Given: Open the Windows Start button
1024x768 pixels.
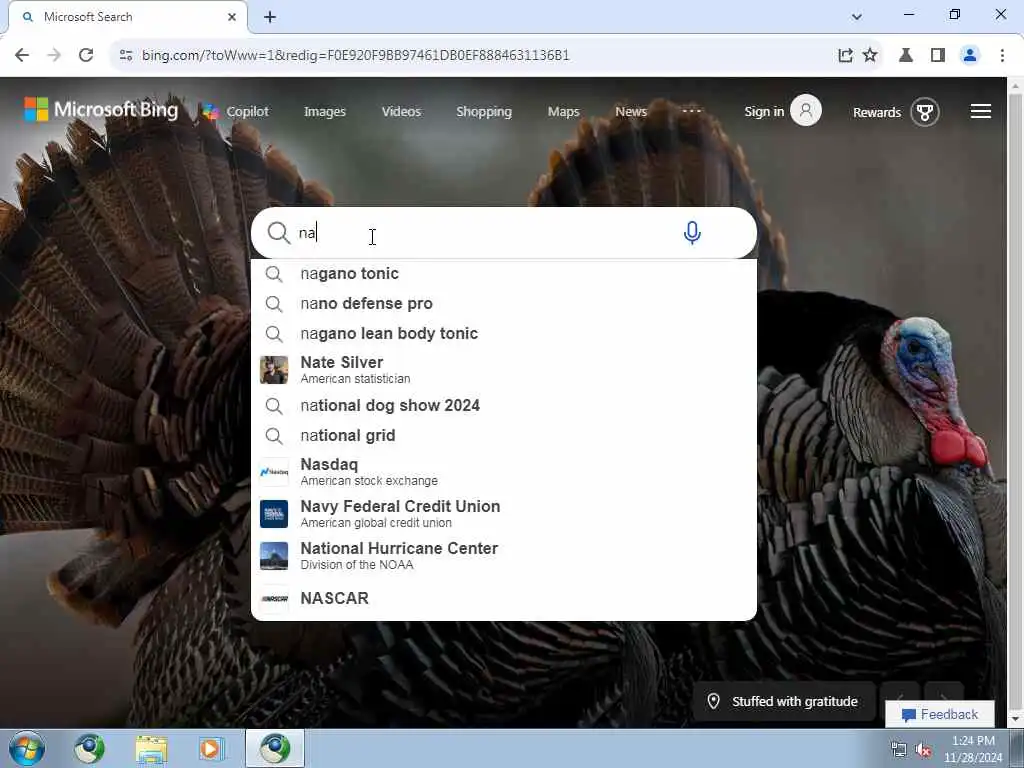Looking at the screenshot, I should (x=27, y=748).
